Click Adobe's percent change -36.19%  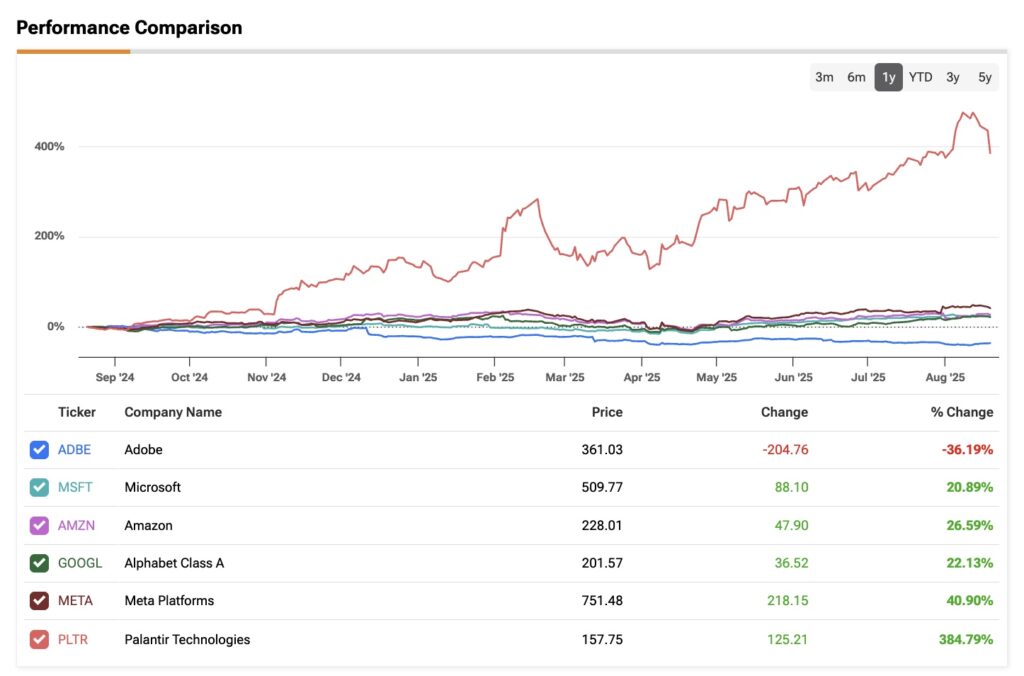[x=967, y=449]
